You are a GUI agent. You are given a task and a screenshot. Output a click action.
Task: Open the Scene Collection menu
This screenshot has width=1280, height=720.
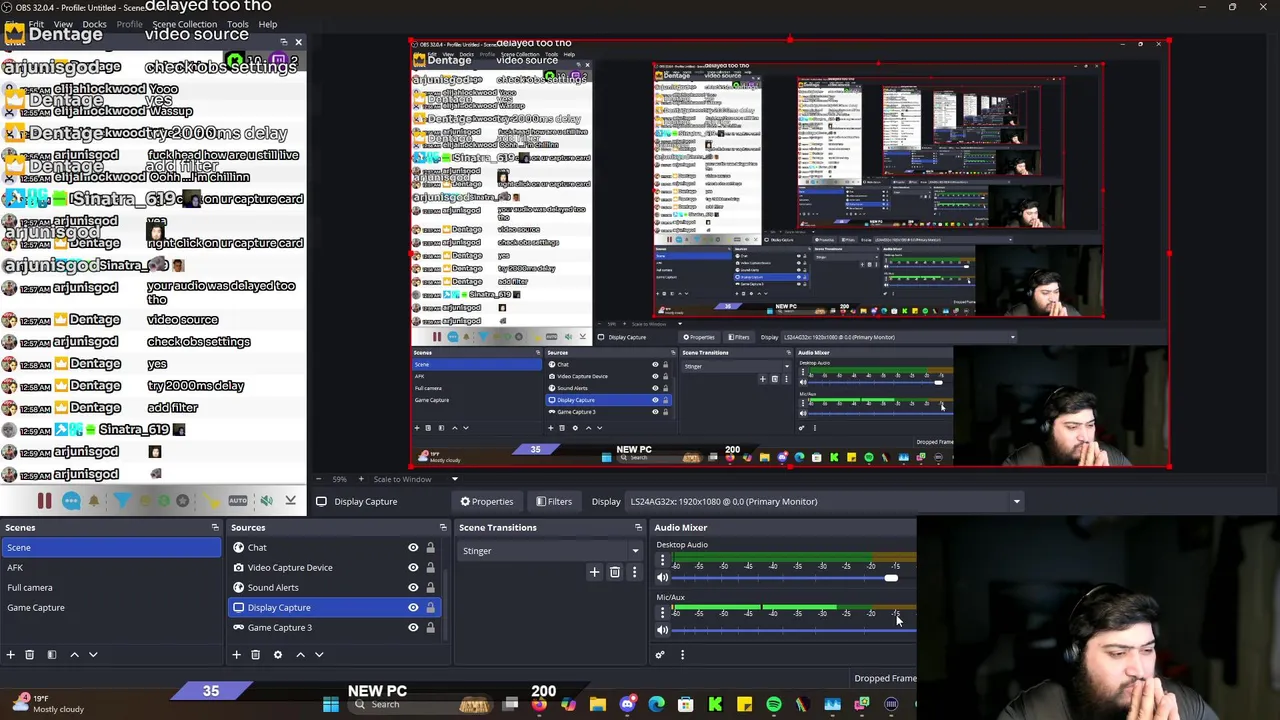pos(184,24)
